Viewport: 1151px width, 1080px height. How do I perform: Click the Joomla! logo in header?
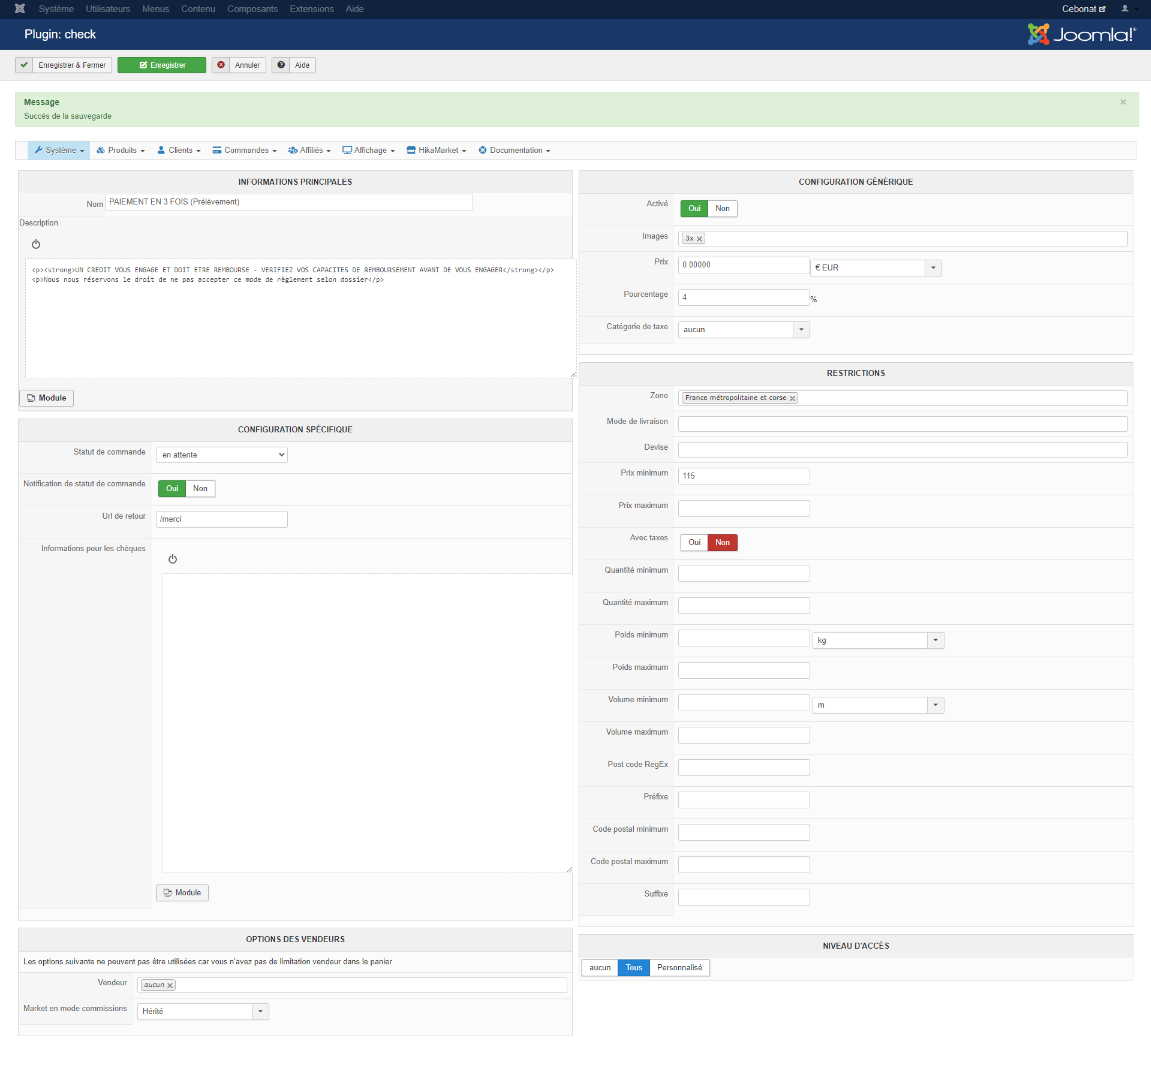point(1081,34)
